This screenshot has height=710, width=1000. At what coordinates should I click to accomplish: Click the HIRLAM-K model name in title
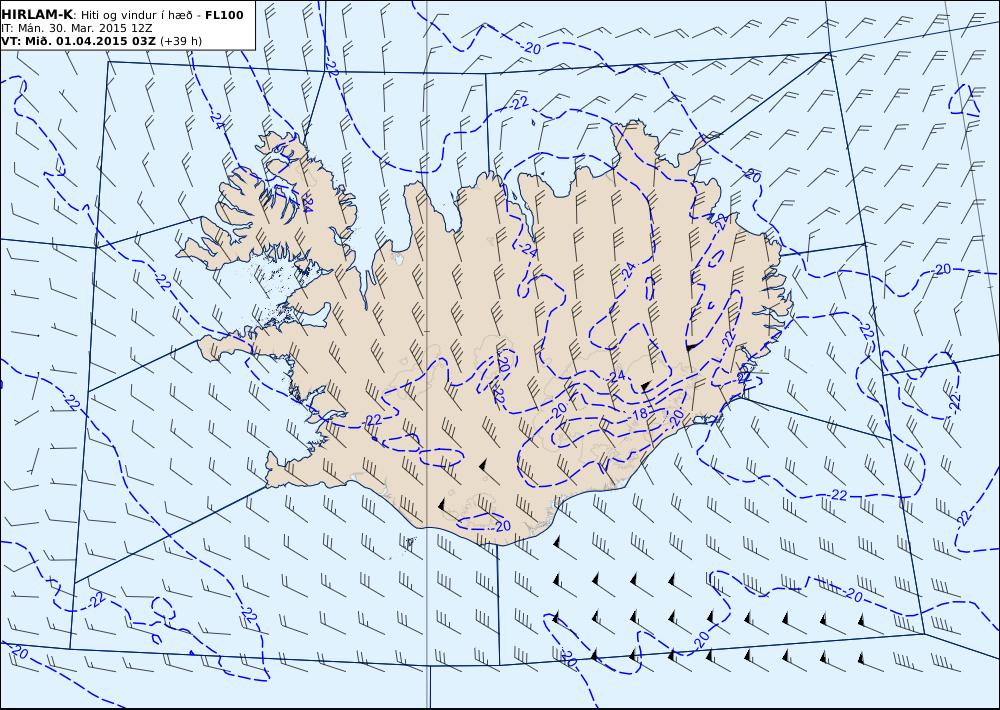coord(37,15)
